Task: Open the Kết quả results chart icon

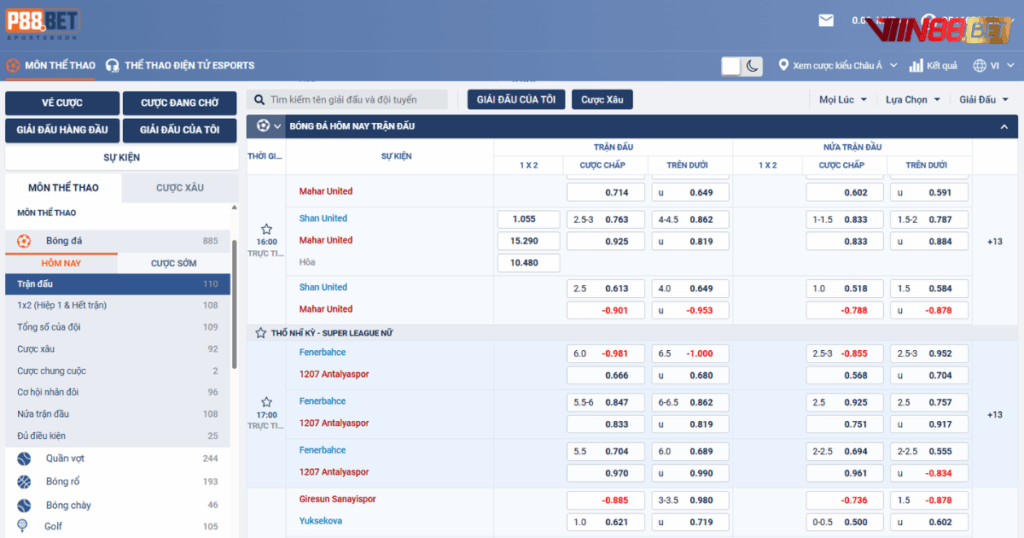Action: click(x=917, y=66)
